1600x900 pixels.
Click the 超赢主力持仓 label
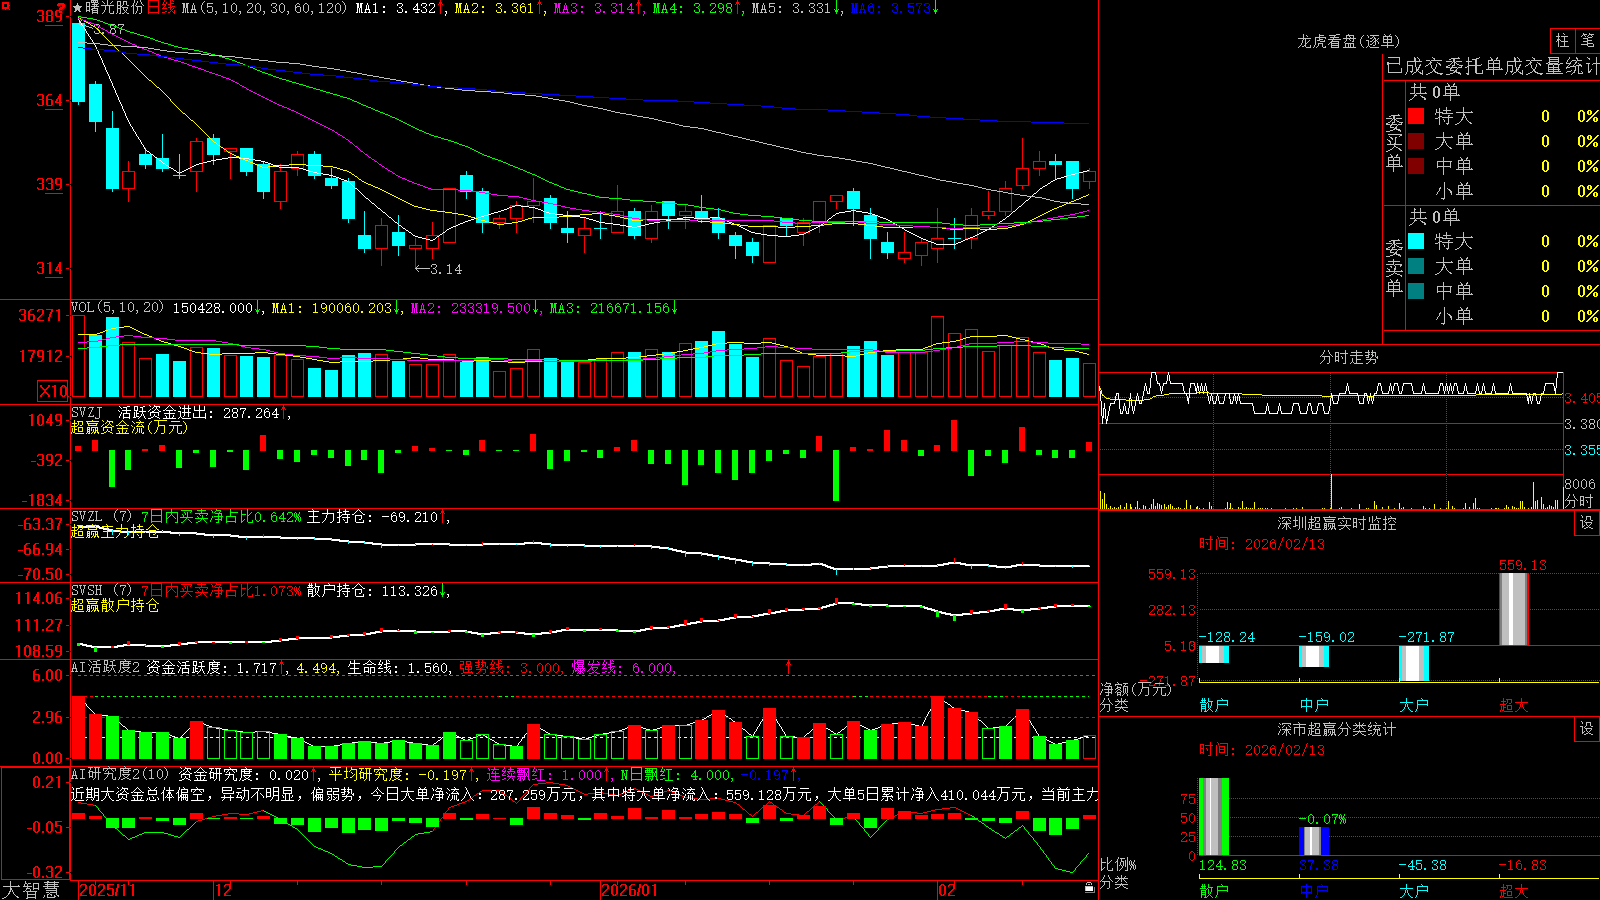coord(115,532)
